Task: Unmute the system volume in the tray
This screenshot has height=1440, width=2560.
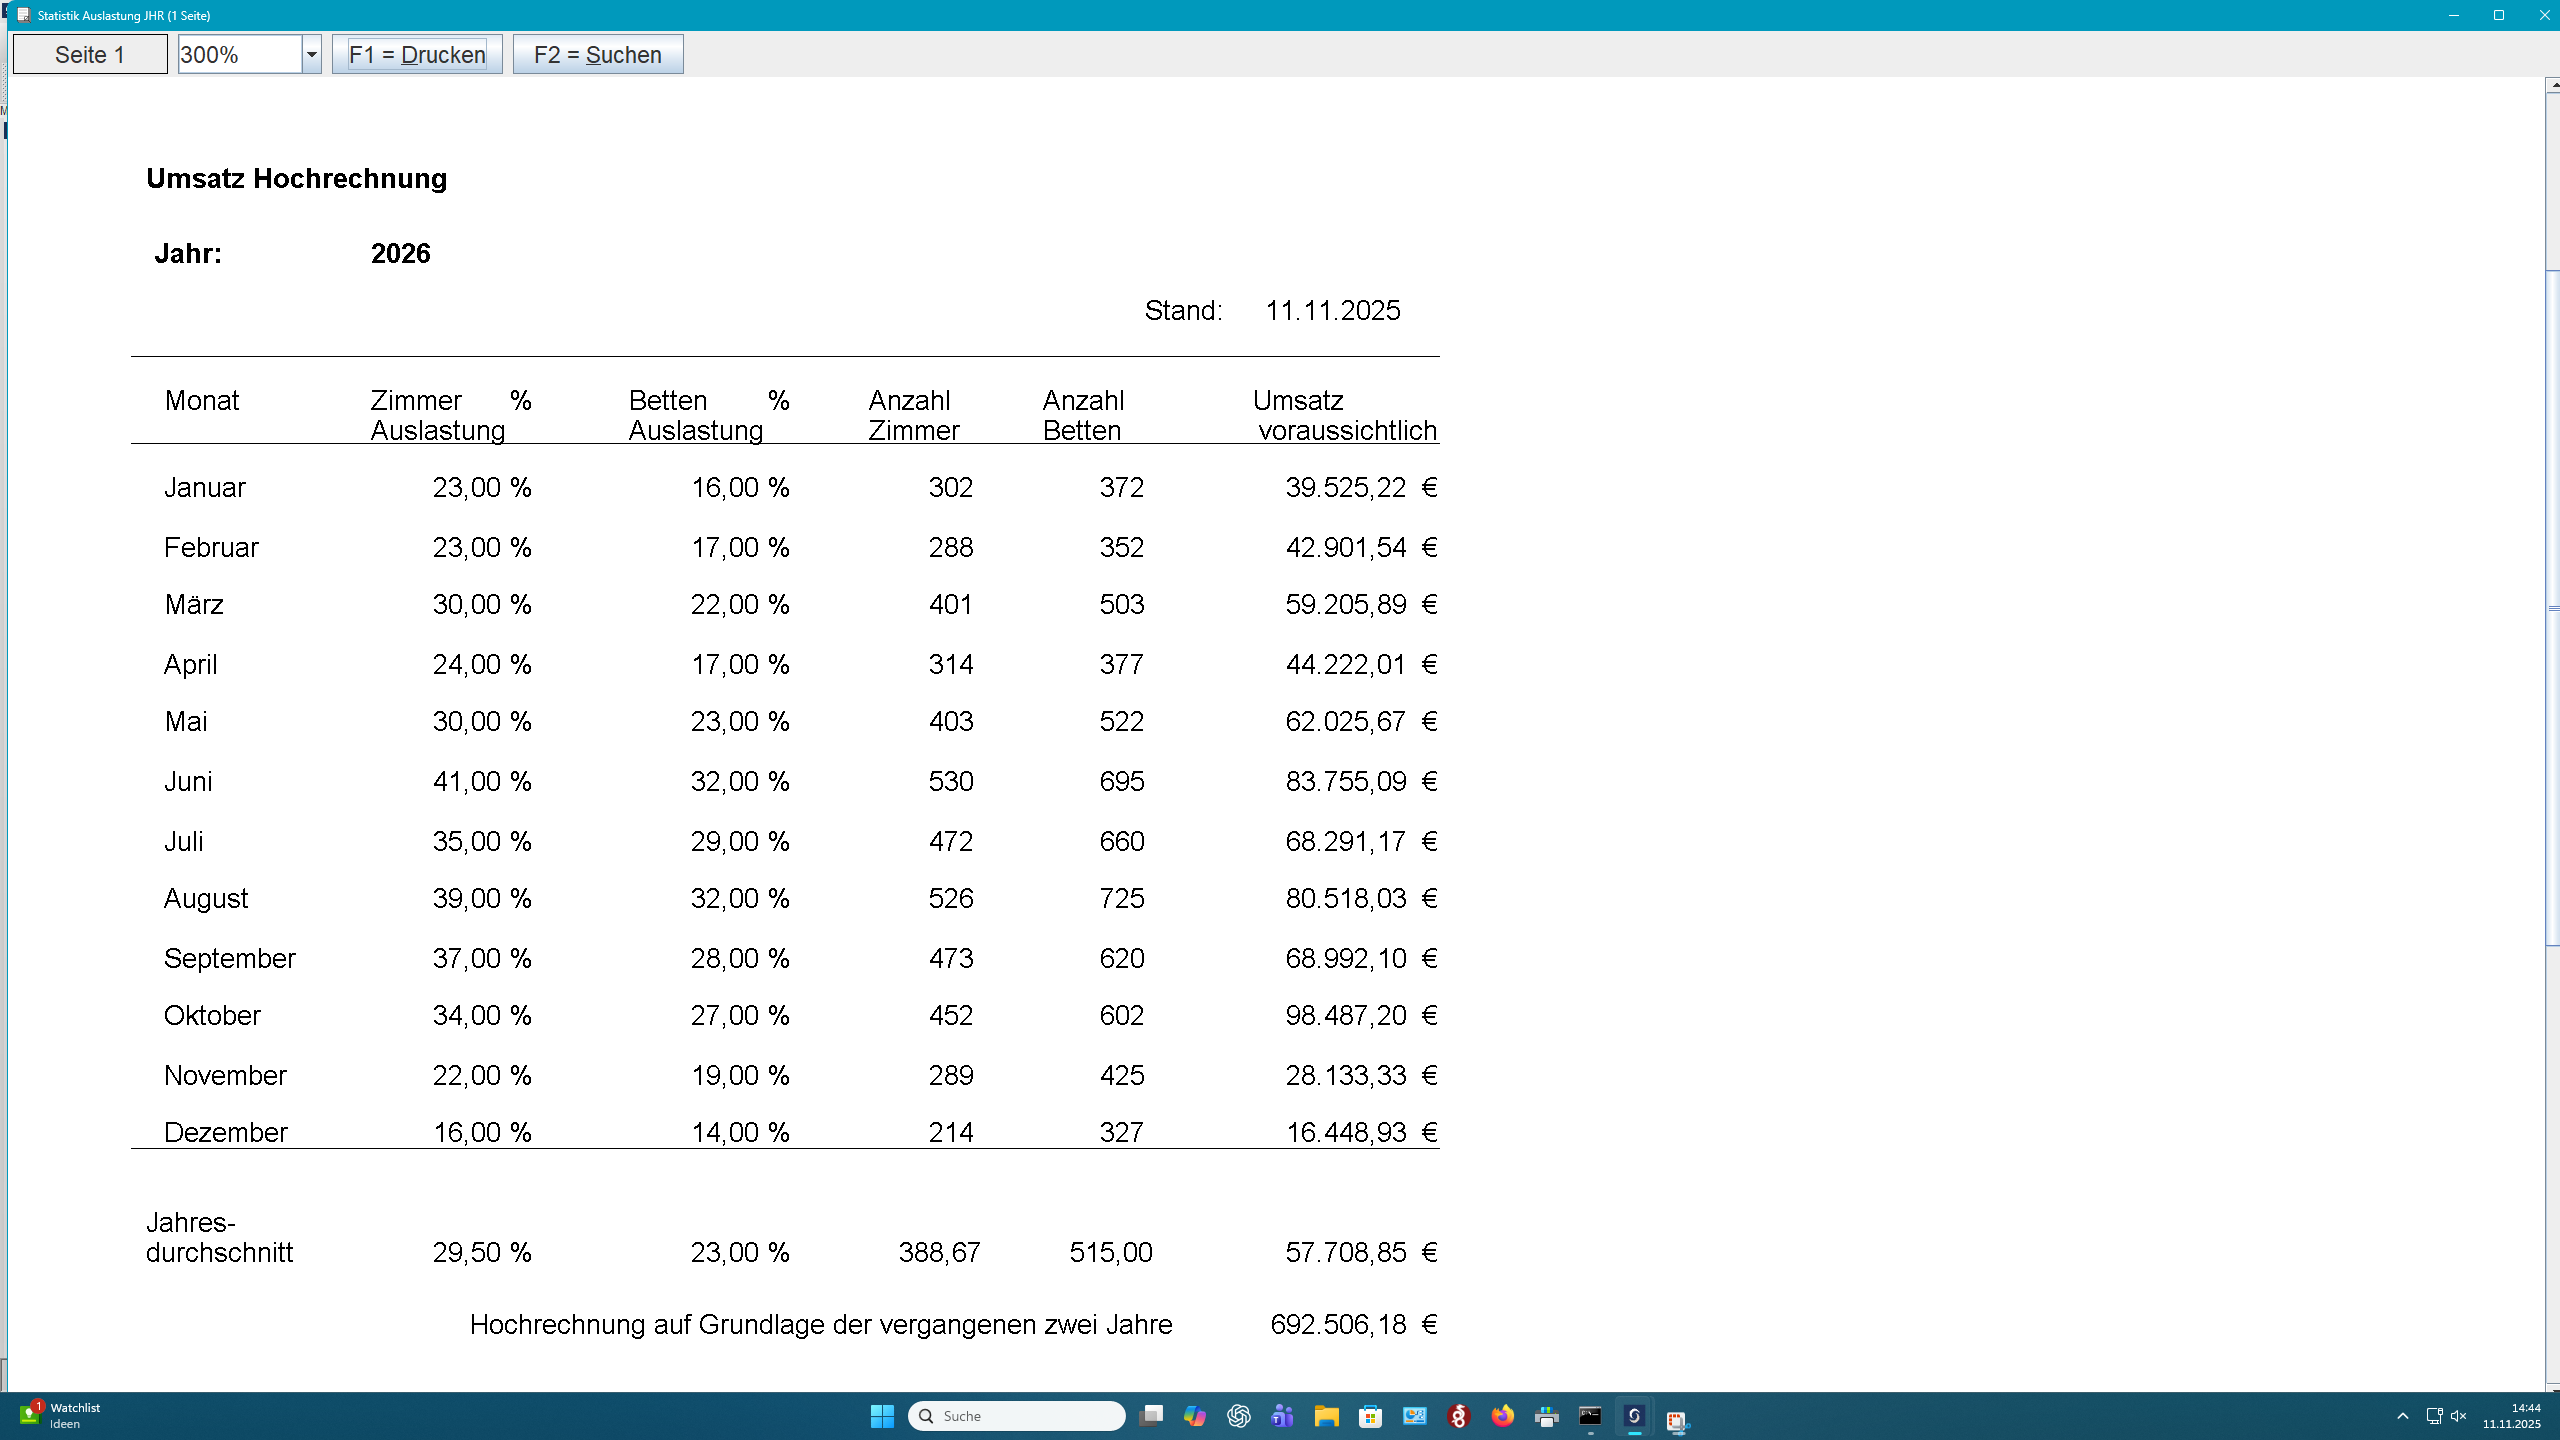Action: point(2458,1416)
